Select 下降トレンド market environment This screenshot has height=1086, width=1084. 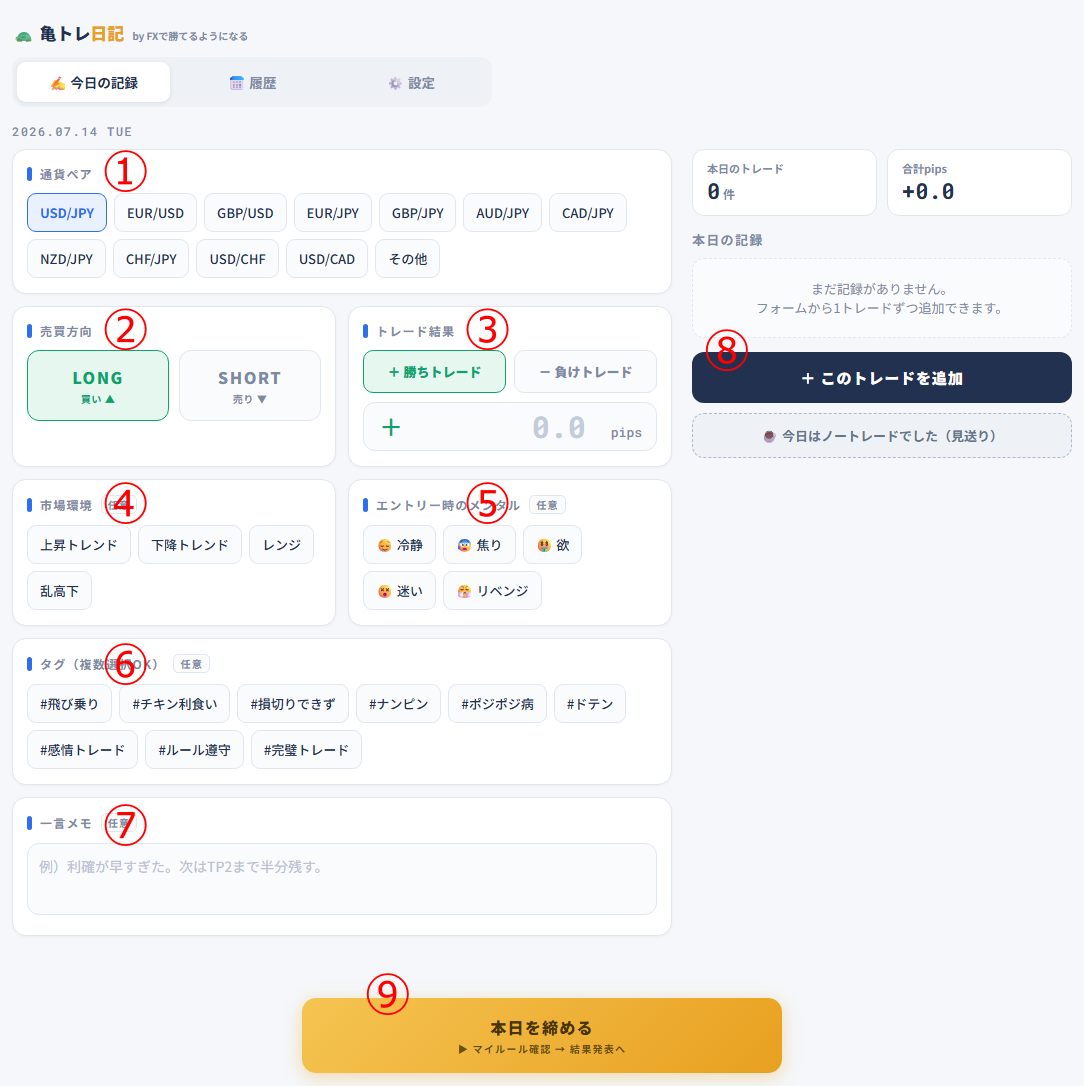click(190, 544)
